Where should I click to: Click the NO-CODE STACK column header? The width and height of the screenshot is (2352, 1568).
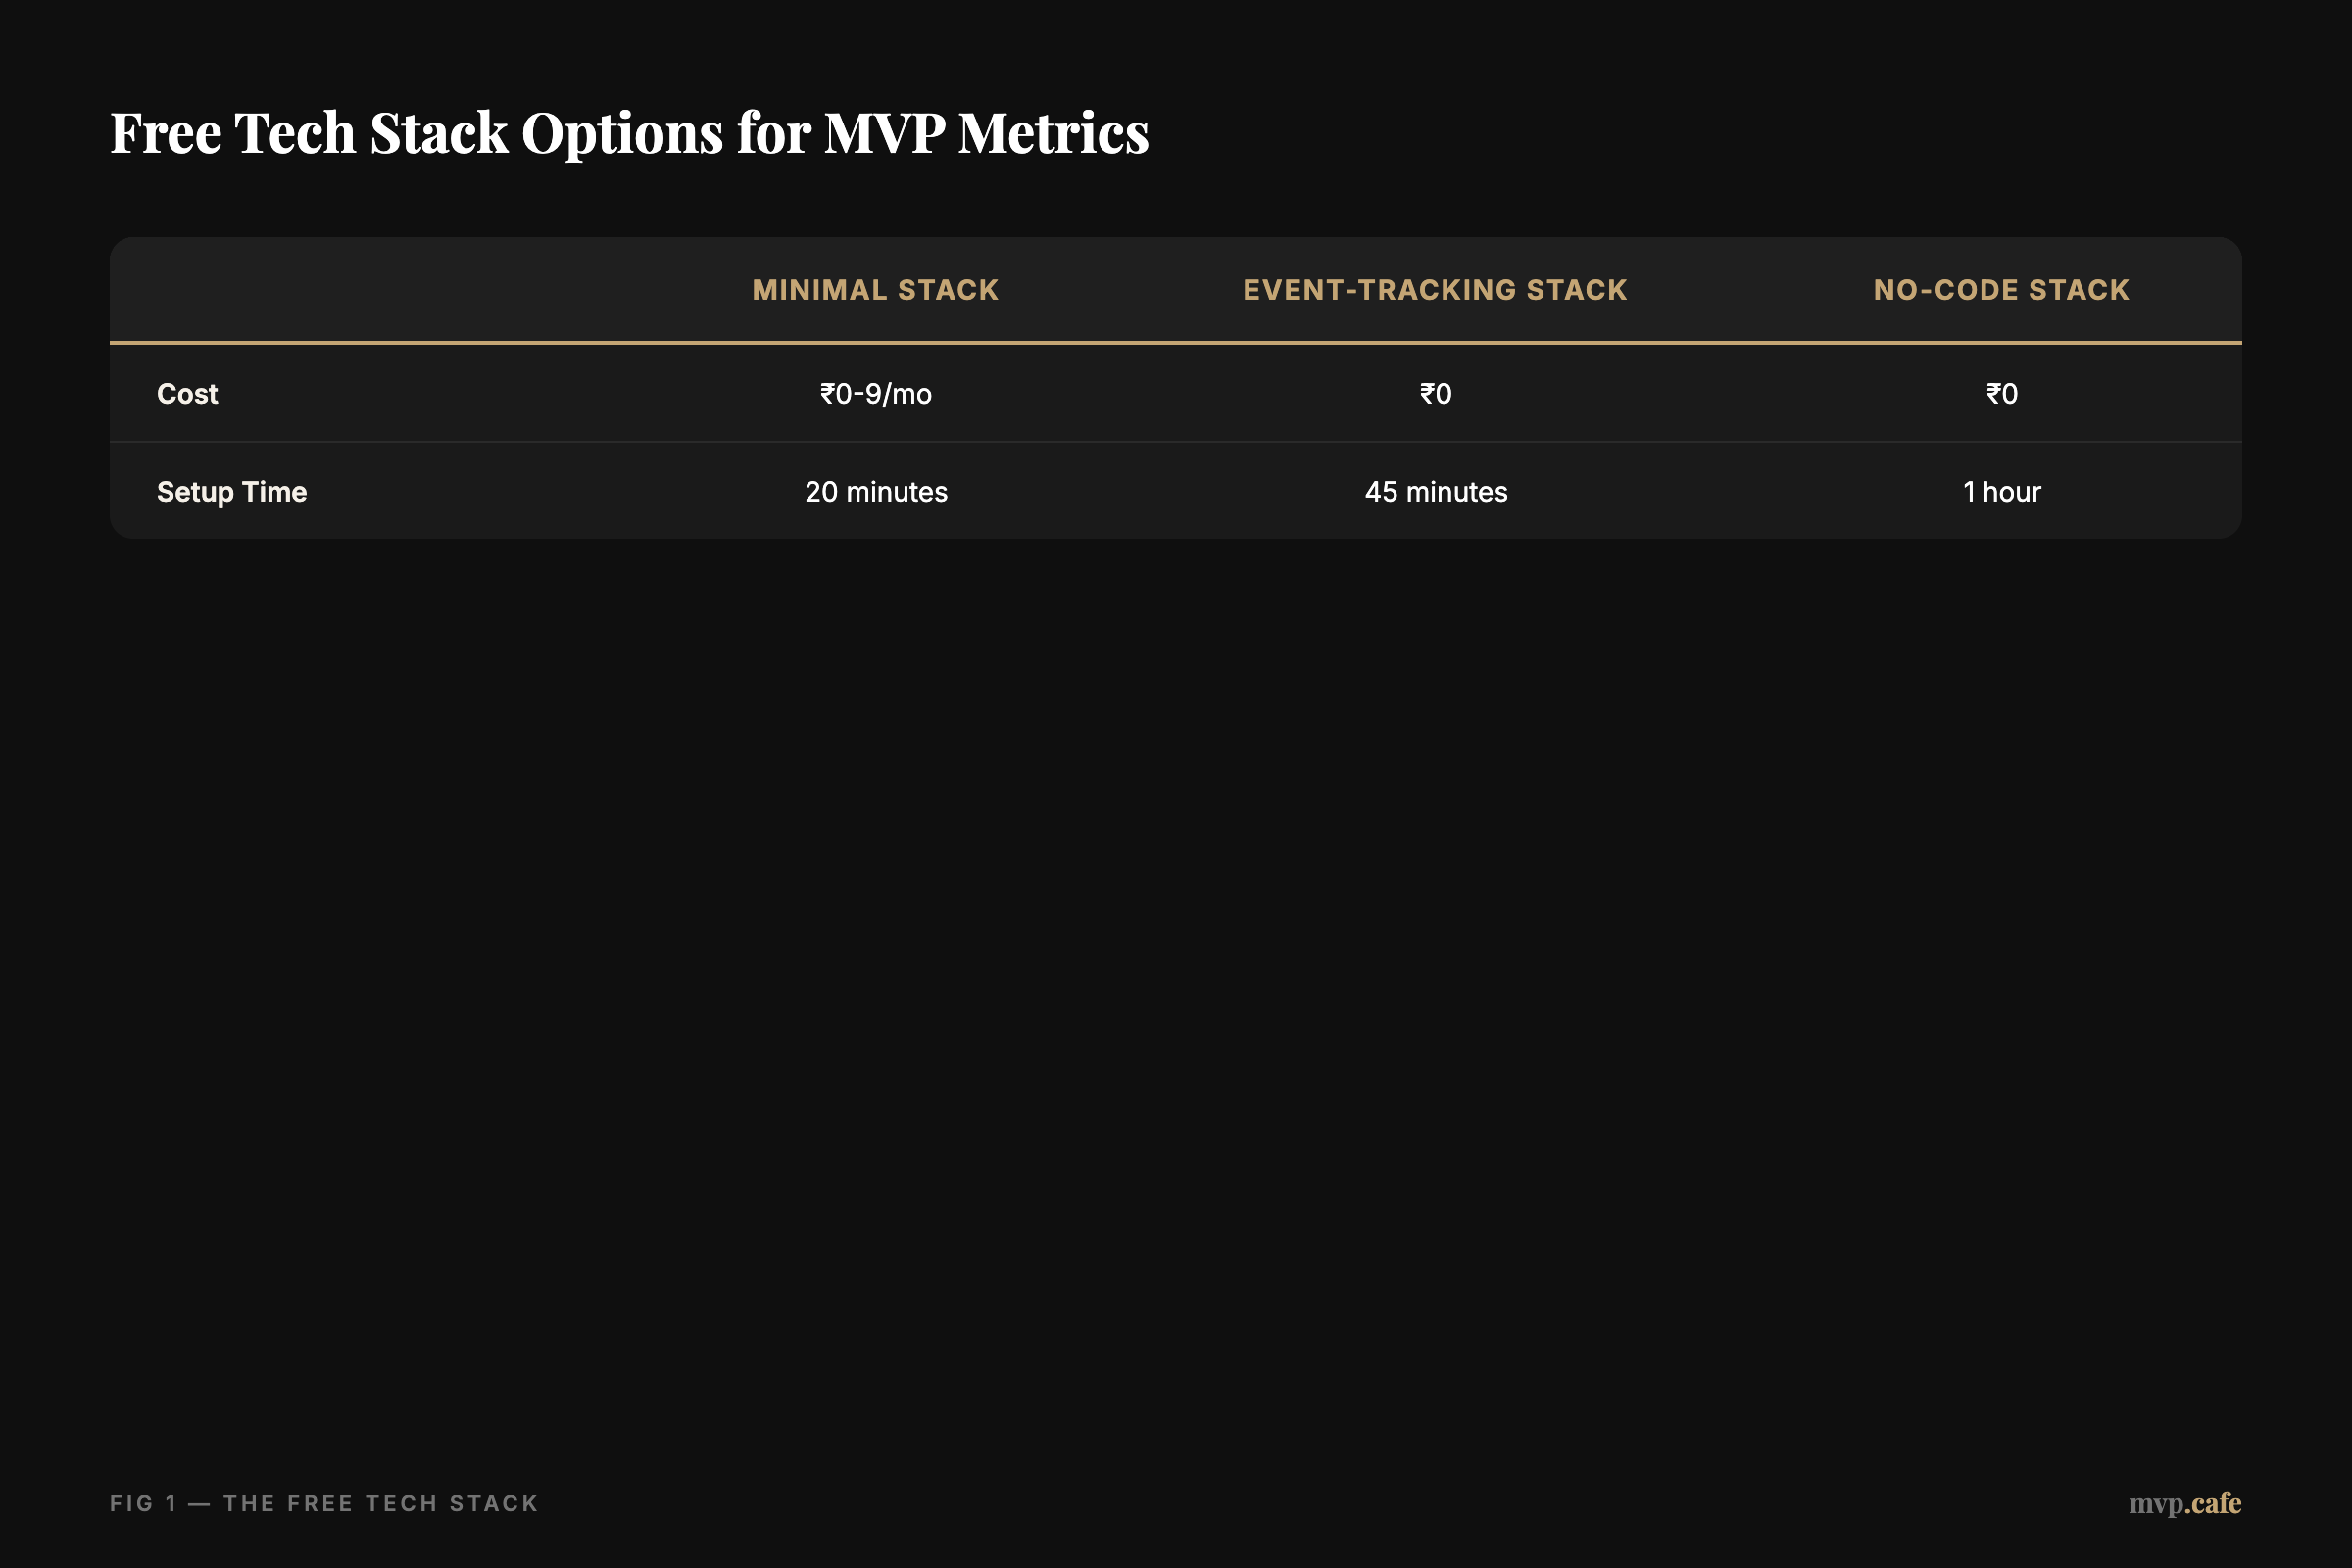point(2000,289)
